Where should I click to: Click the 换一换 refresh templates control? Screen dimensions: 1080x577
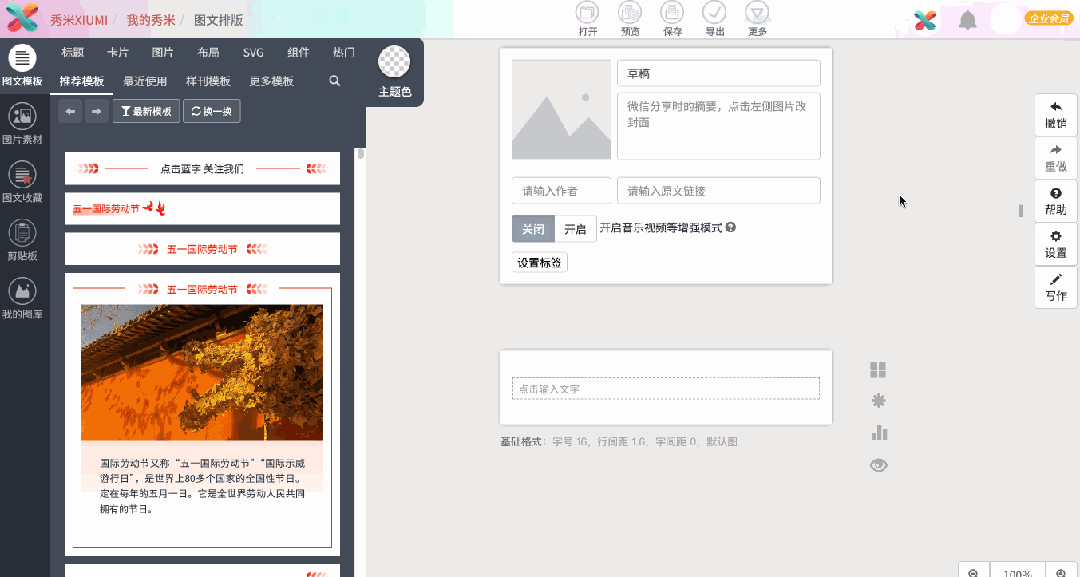(x=211, y=111)
